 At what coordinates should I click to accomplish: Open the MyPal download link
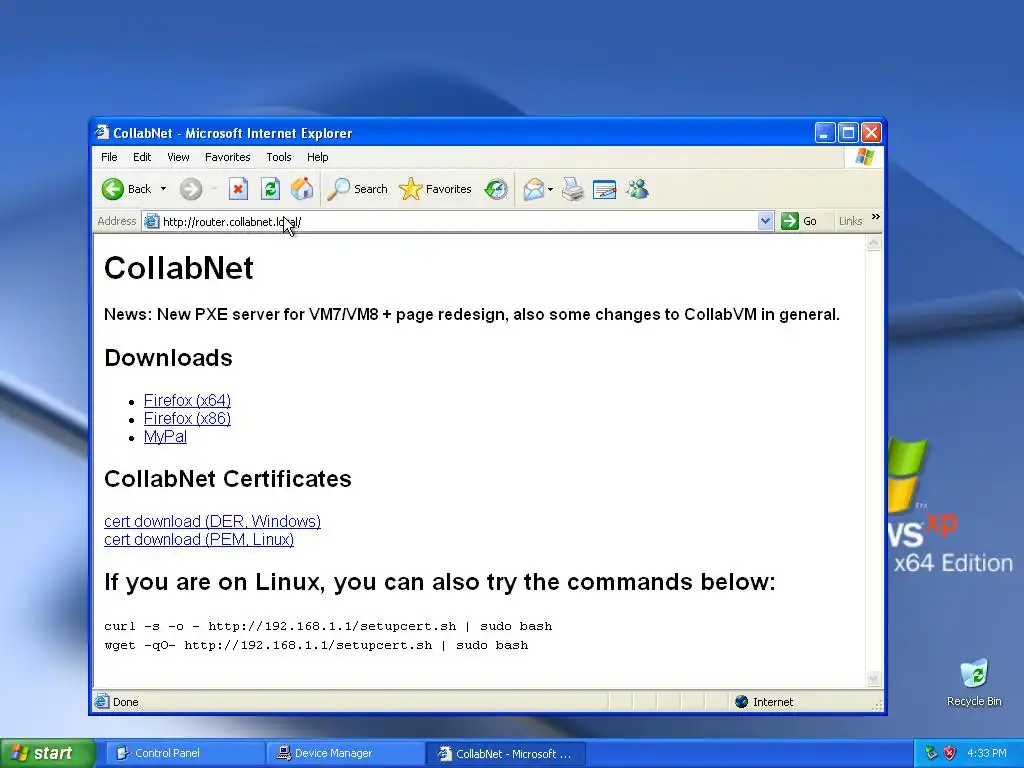pos(165,437)
